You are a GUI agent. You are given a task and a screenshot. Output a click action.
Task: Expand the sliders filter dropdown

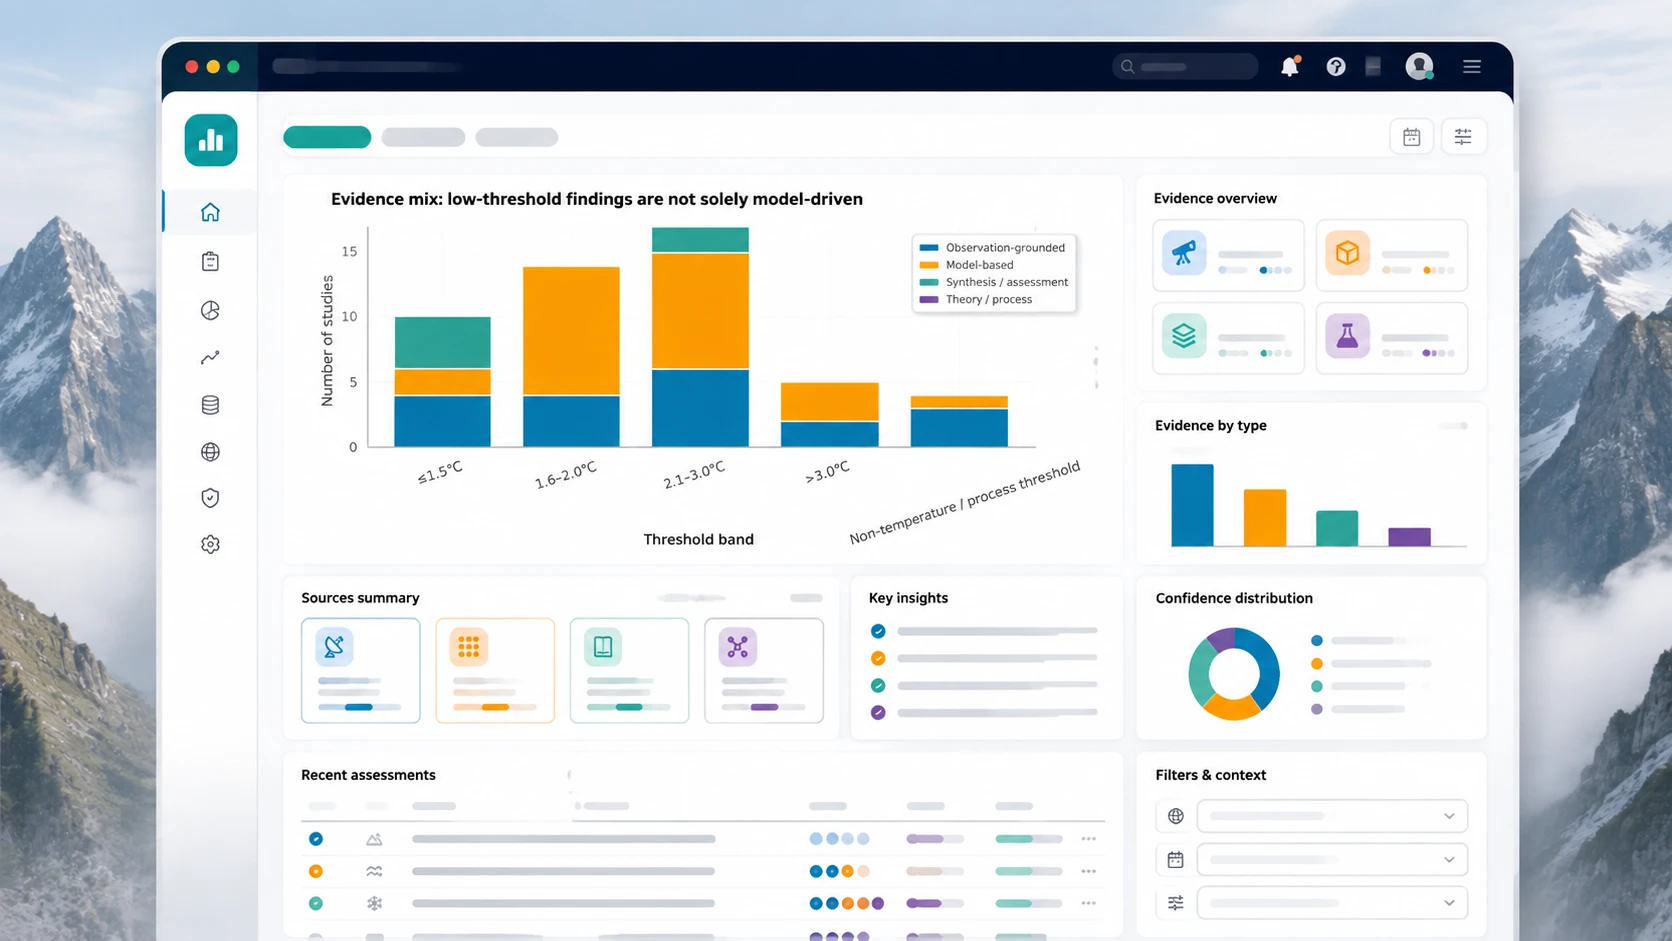point(1332,903)
